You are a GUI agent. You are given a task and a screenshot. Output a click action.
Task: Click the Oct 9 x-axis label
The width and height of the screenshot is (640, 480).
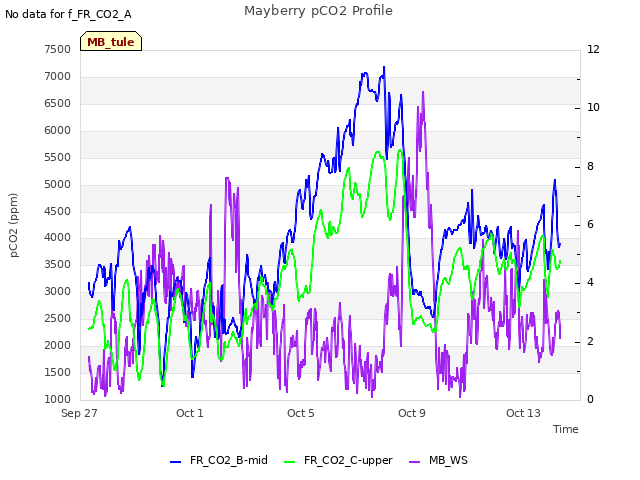[412, 413]
